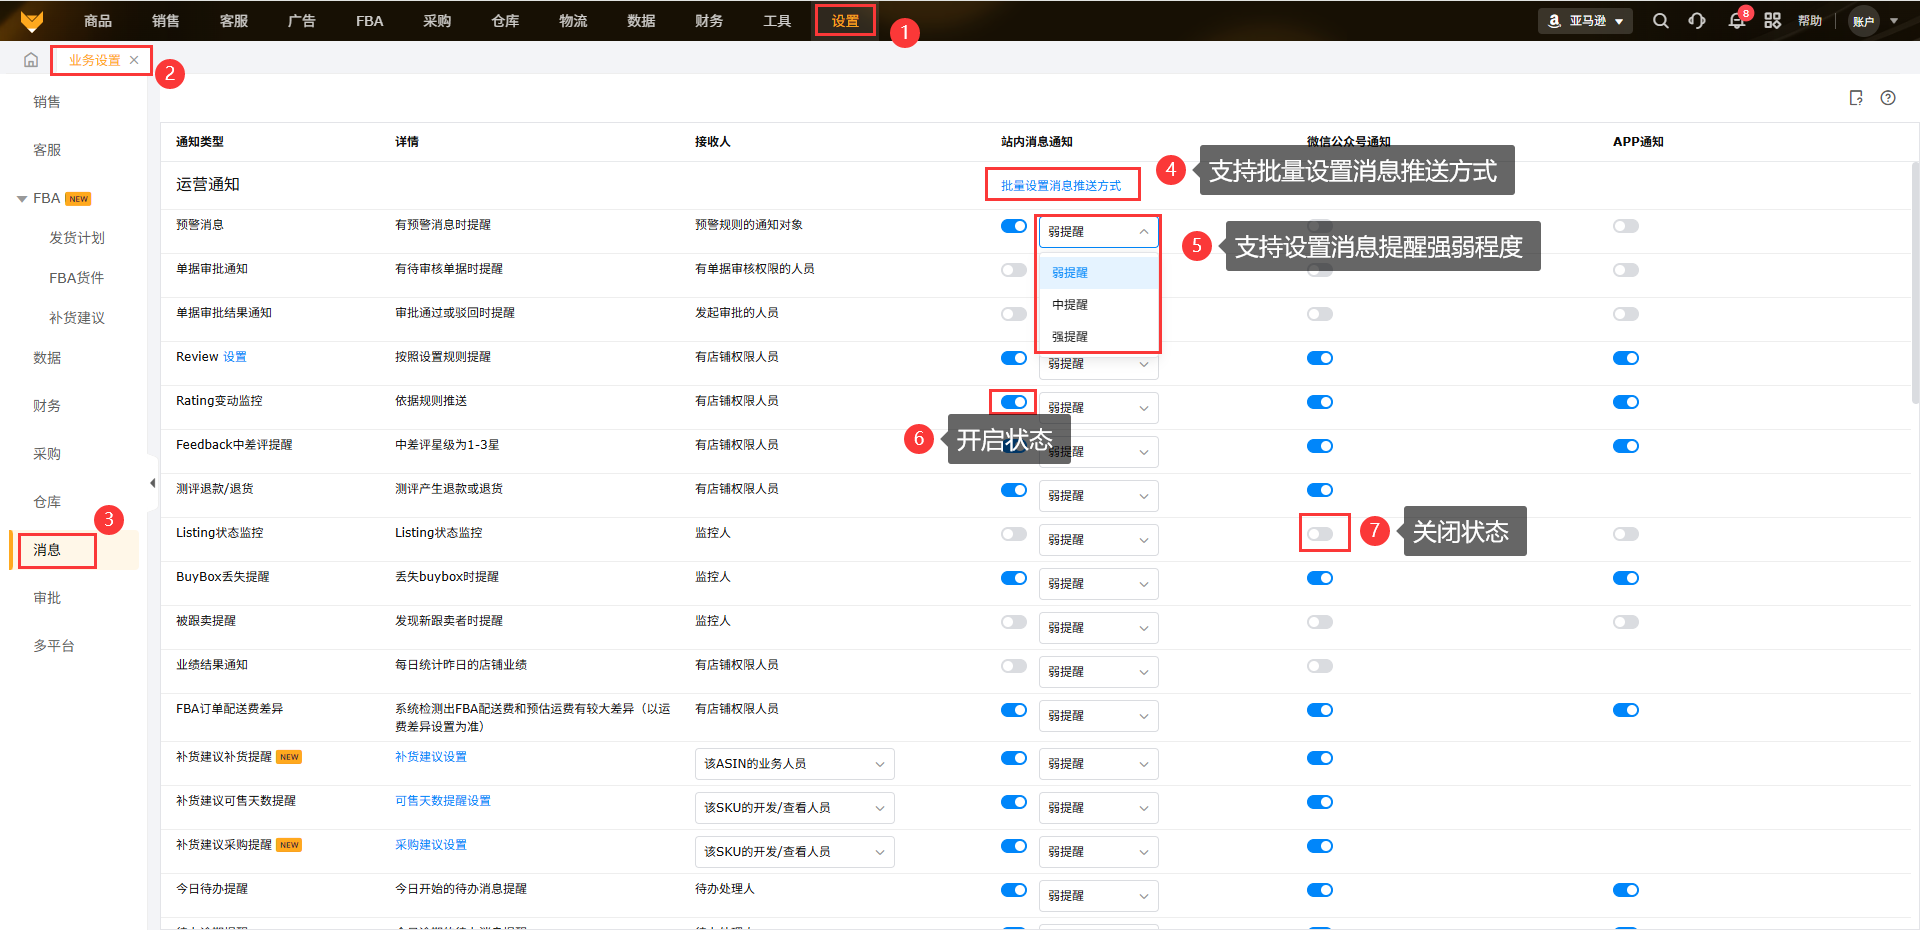Click the orange fox logo icon
This screenshot has width=1920, height=930.
pyautogui.click(x=32, y=21)
